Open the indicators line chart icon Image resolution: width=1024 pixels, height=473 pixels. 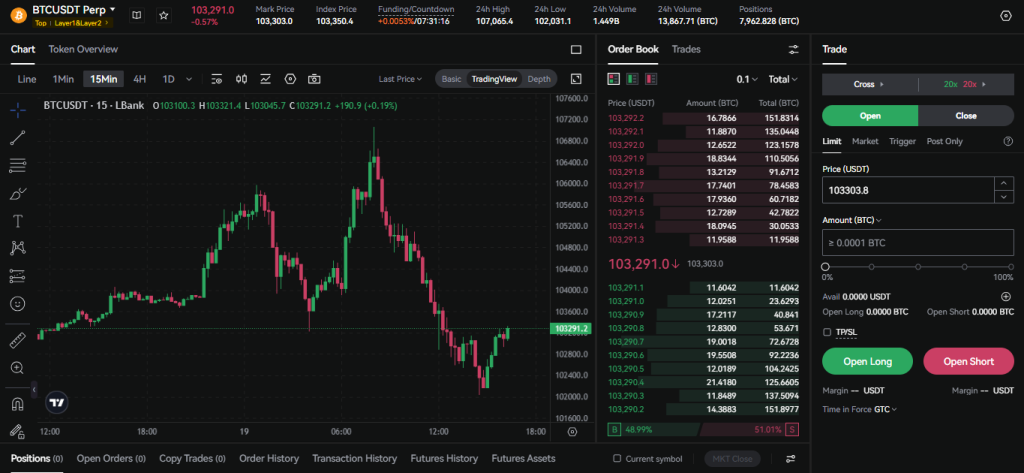tap(266, 79)
